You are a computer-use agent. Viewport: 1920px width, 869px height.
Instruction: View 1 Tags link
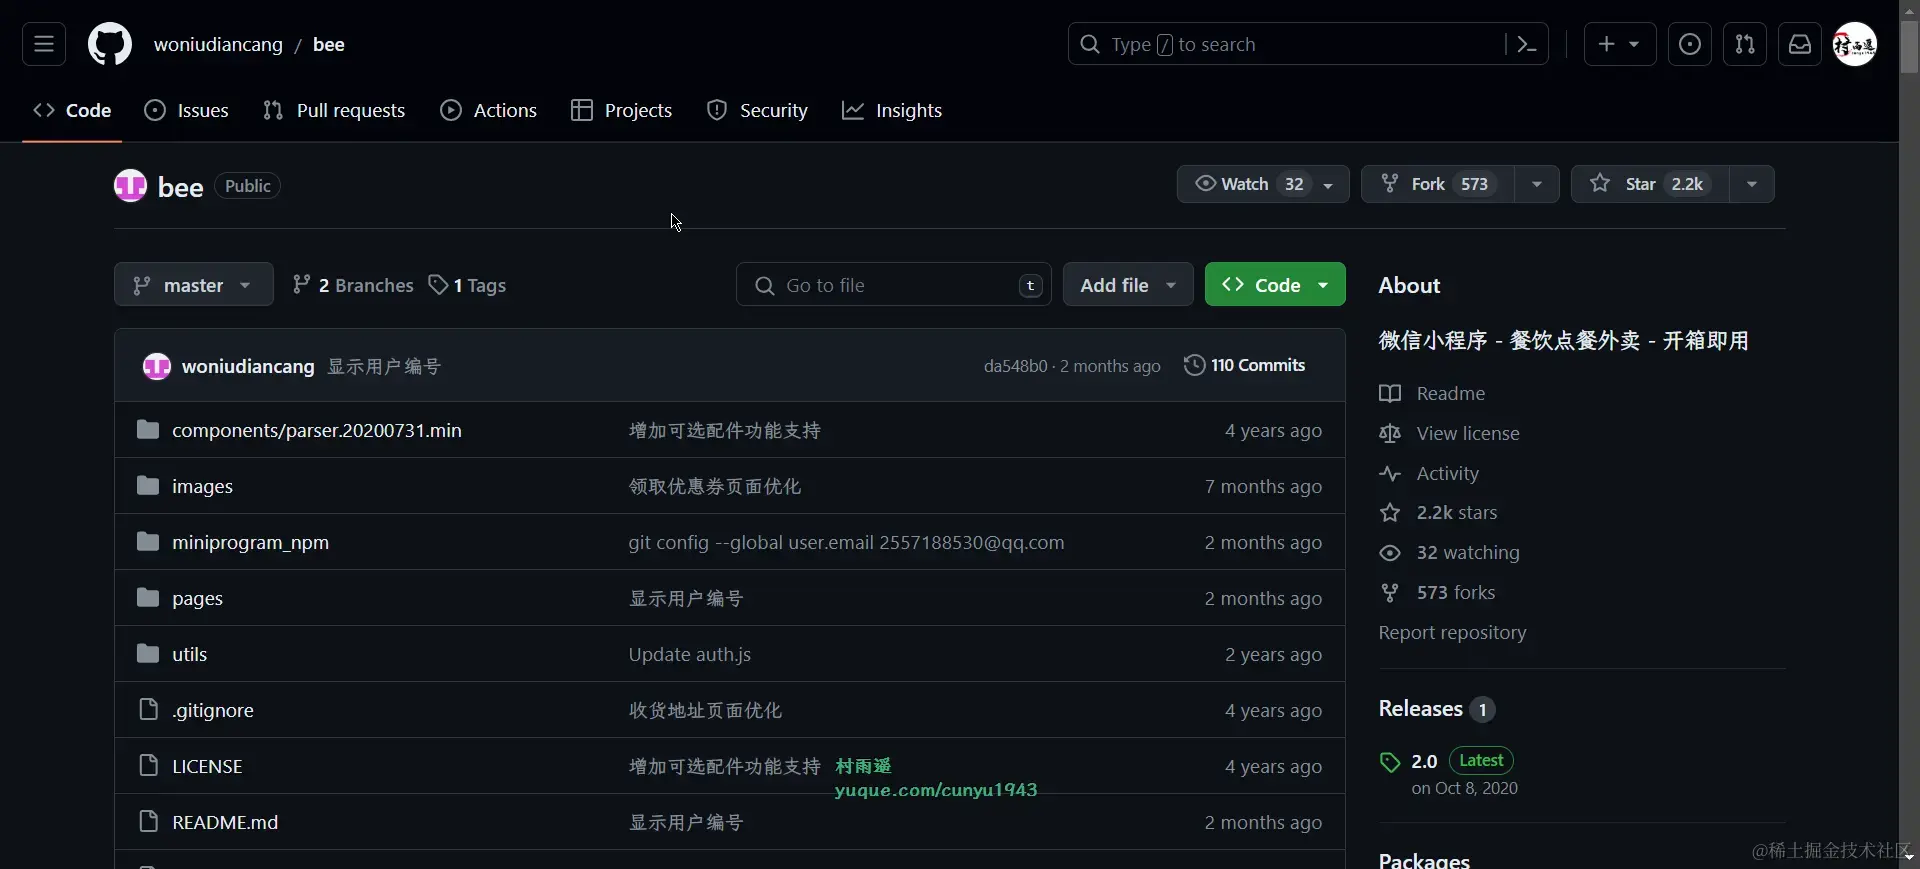pyautogui.click(x=467, y=285)
